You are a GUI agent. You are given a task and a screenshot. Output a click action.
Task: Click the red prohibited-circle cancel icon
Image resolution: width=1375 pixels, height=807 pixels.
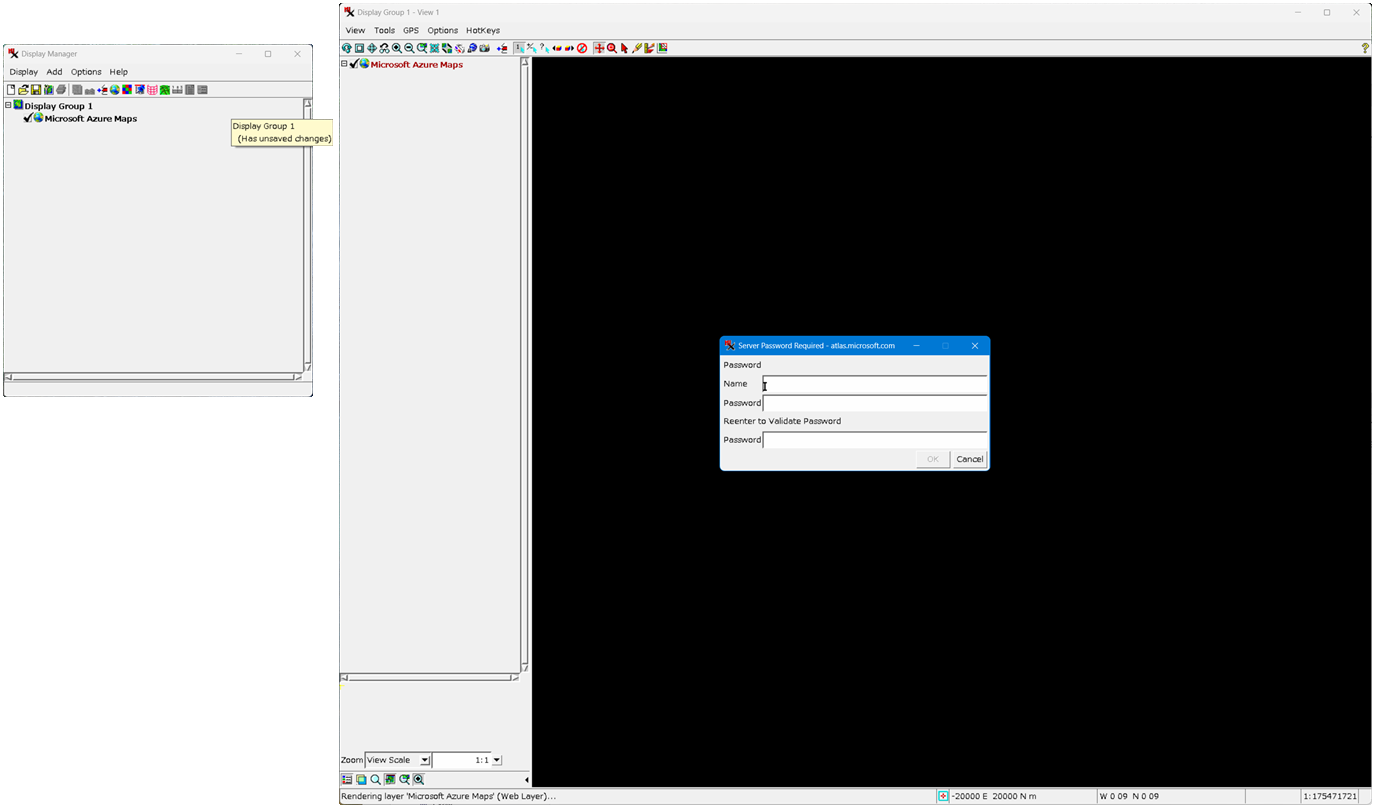582,48
